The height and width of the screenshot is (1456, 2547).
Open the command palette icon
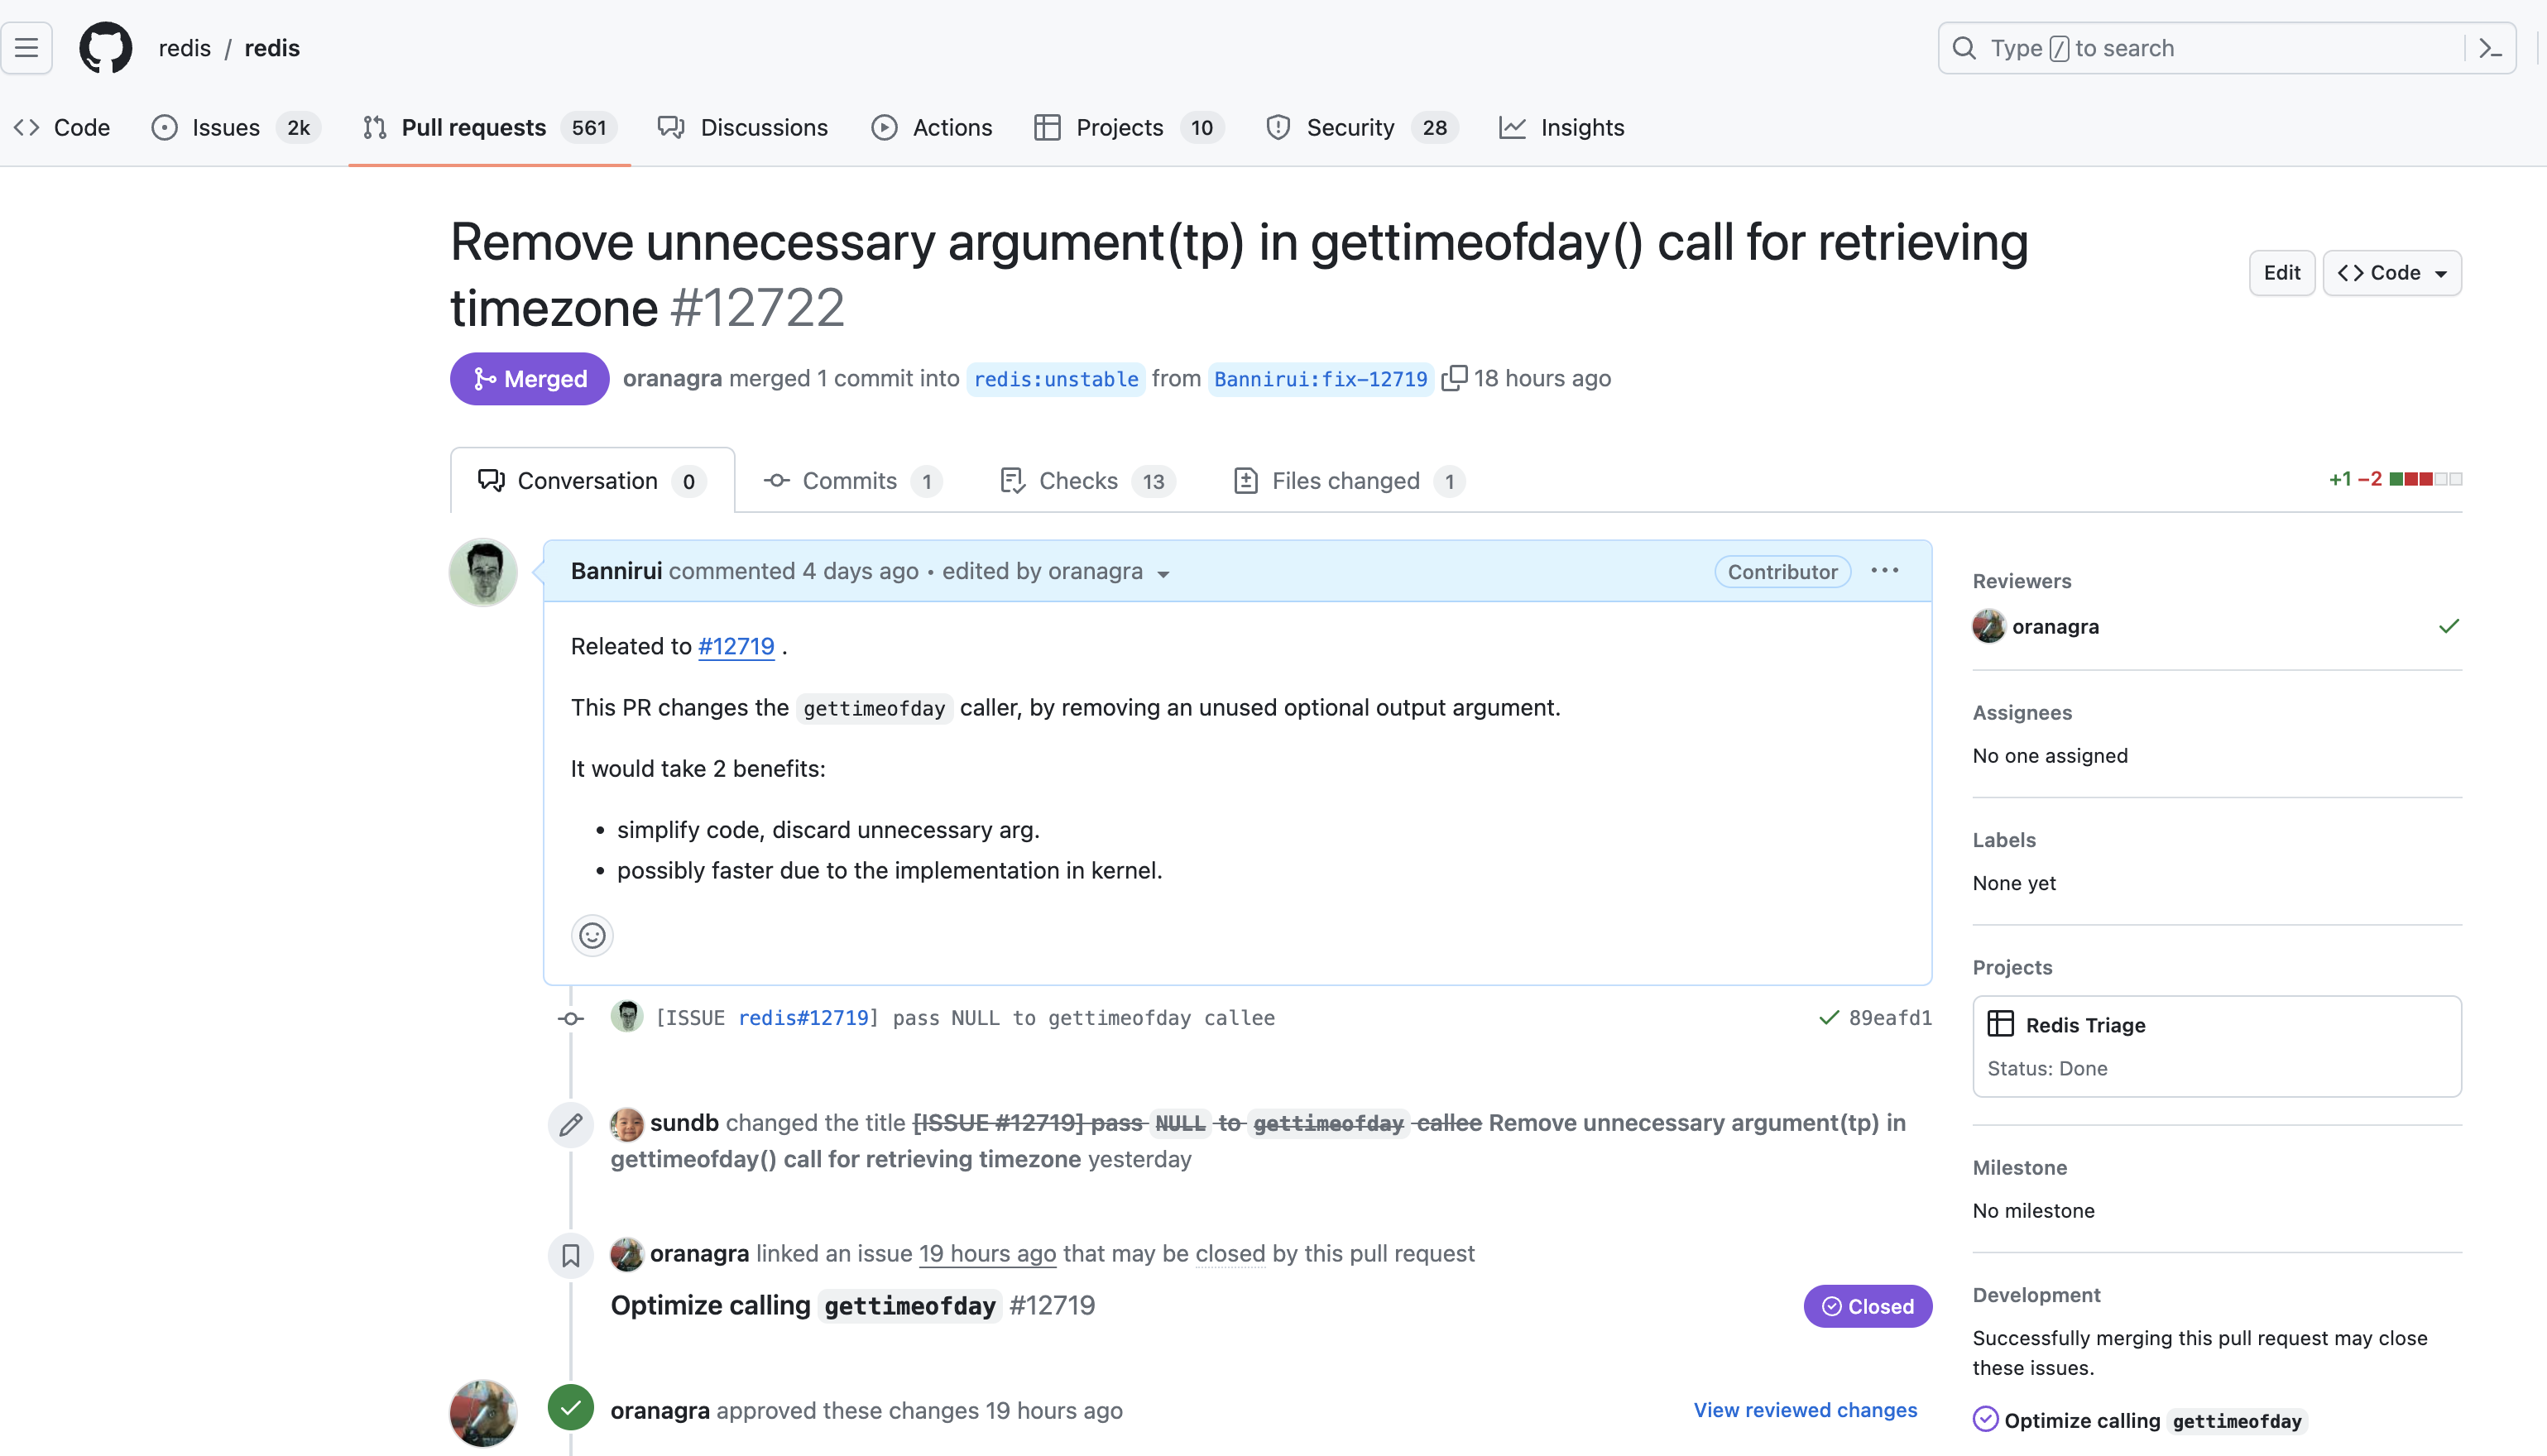2490,48
